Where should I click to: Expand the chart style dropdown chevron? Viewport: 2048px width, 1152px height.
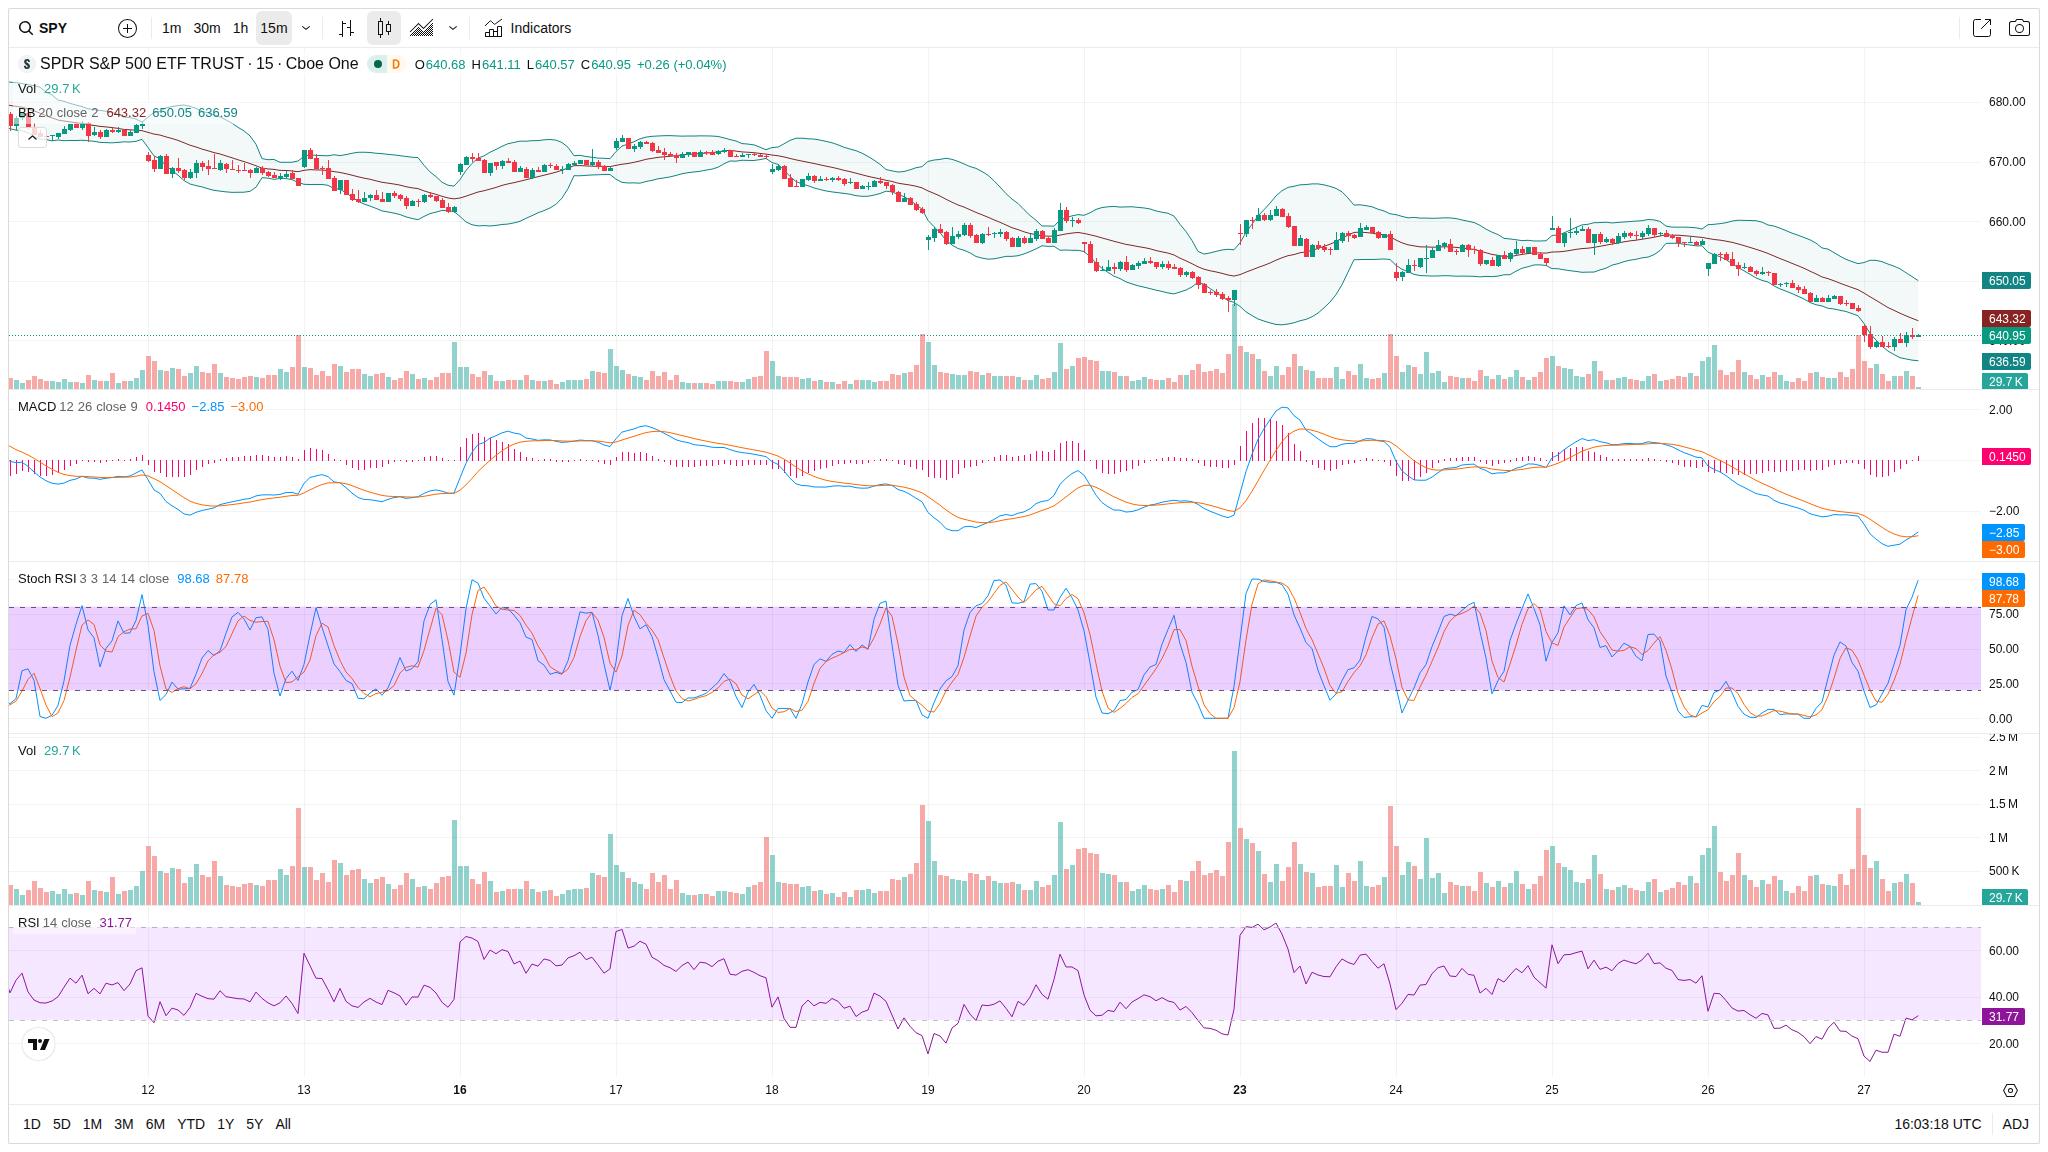[453, 28]
